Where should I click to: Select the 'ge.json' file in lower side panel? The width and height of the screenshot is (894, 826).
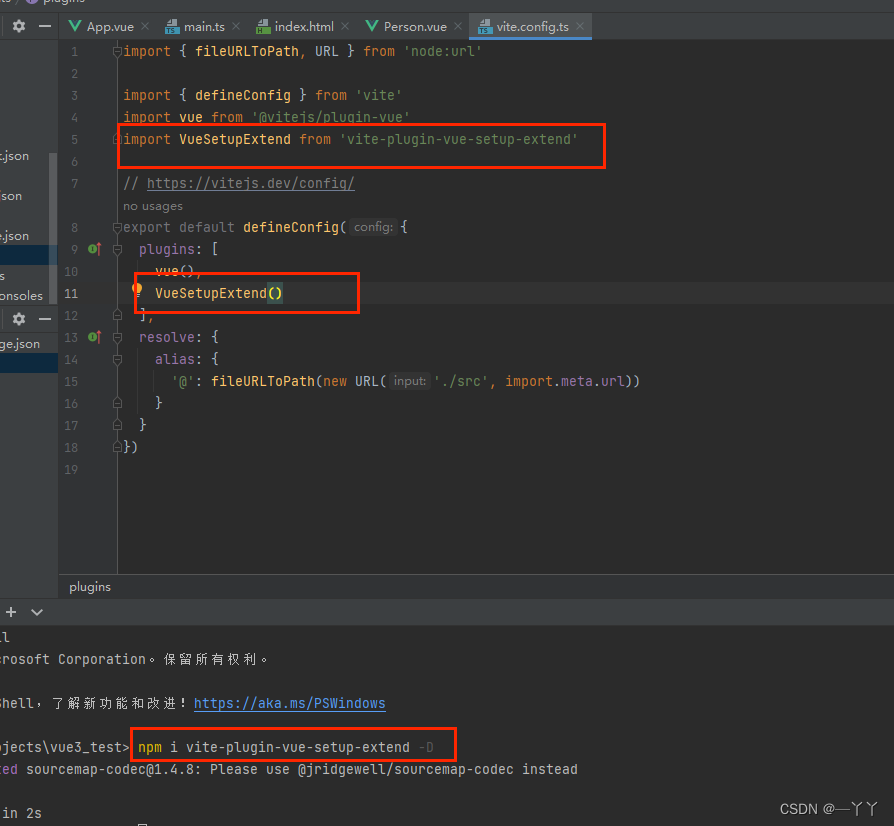coord(20,344)
